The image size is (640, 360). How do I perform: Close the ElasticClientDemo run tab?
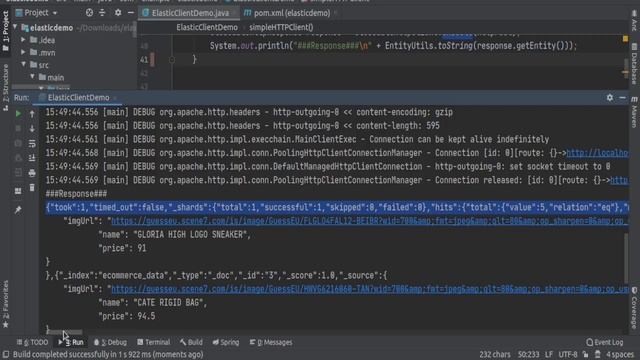tap(116, 98)
